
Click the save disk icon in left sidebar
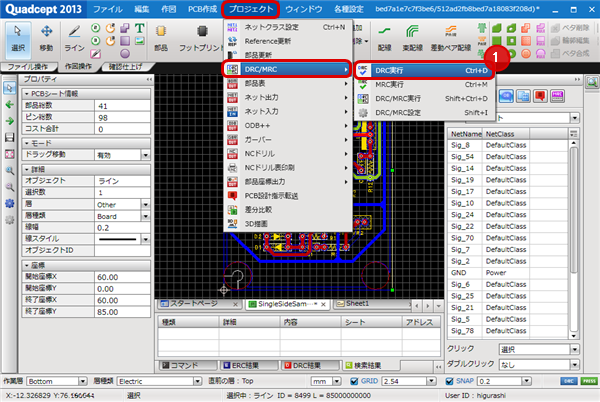10,137
